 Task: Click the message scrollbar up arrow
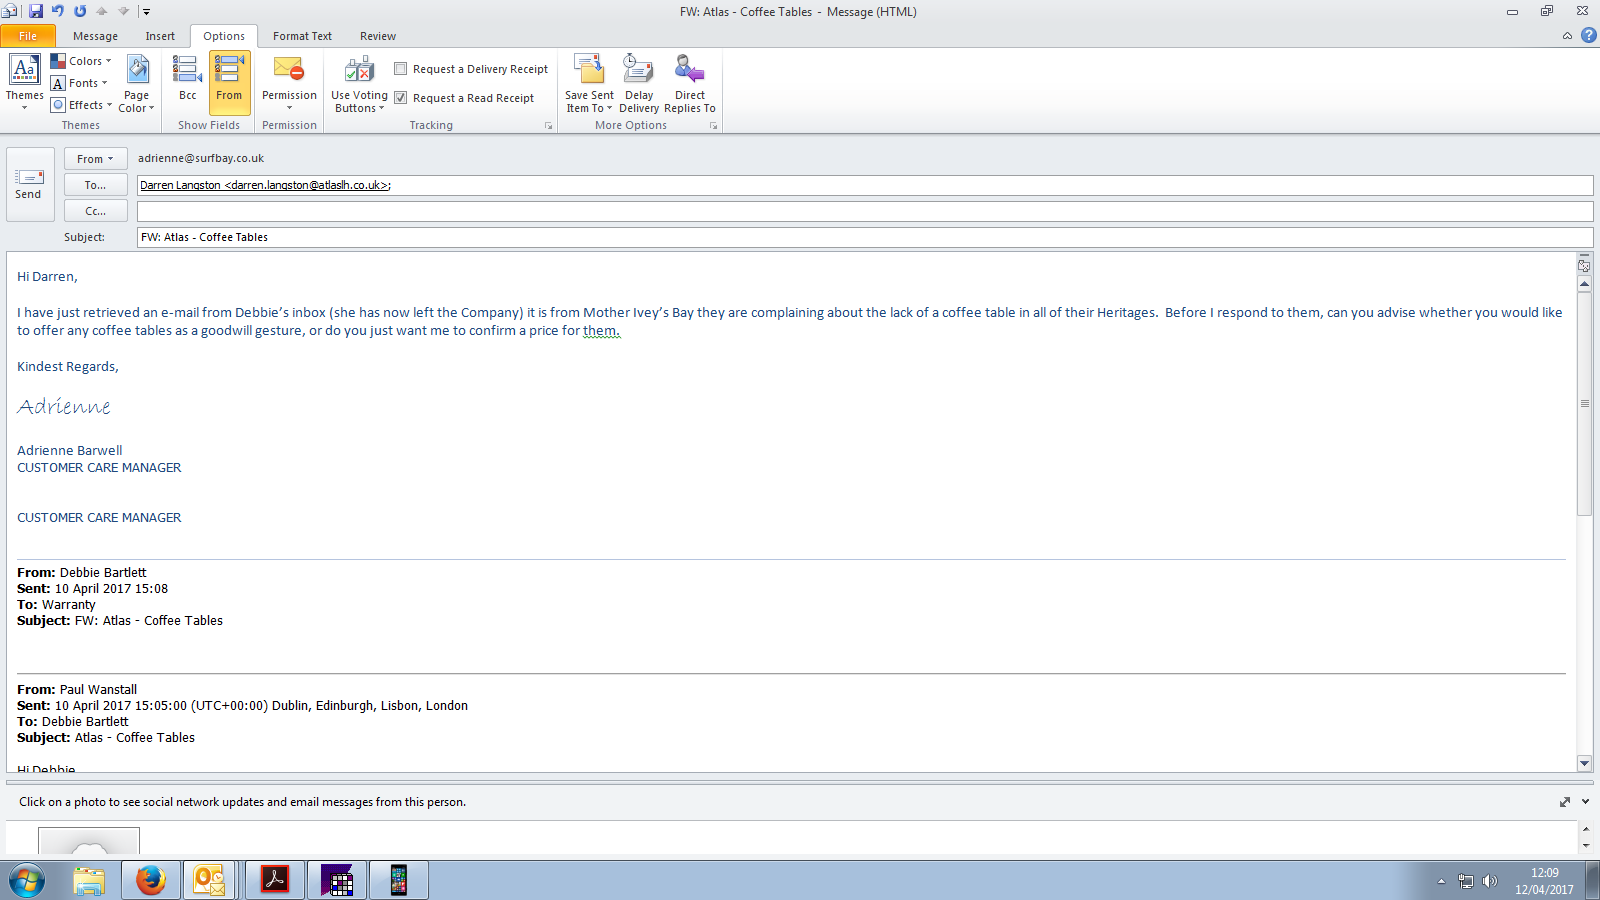tap(1584, 284)
